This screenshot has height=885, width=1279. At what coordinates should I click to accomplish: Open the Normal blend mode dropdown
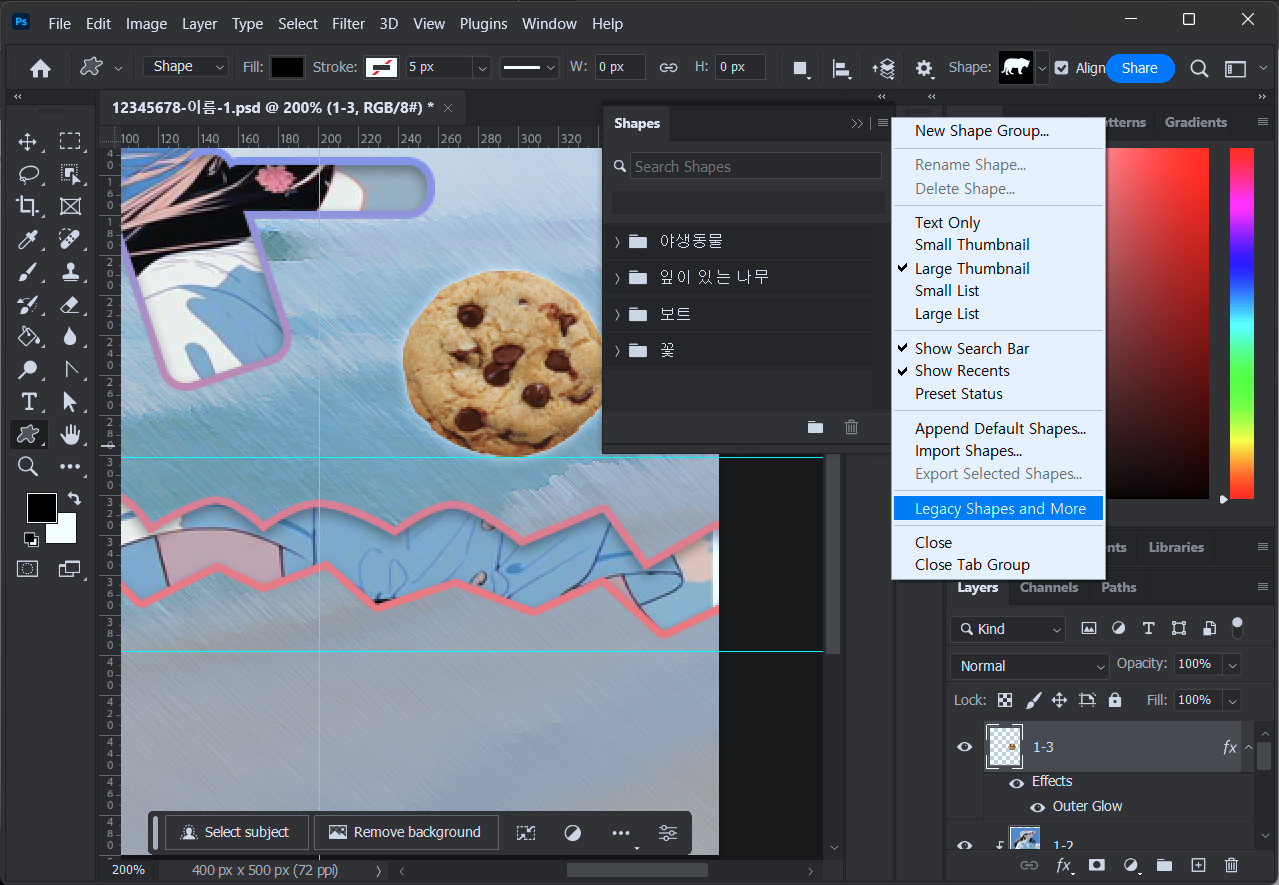pyautogui.click(x=1030, y=666)
